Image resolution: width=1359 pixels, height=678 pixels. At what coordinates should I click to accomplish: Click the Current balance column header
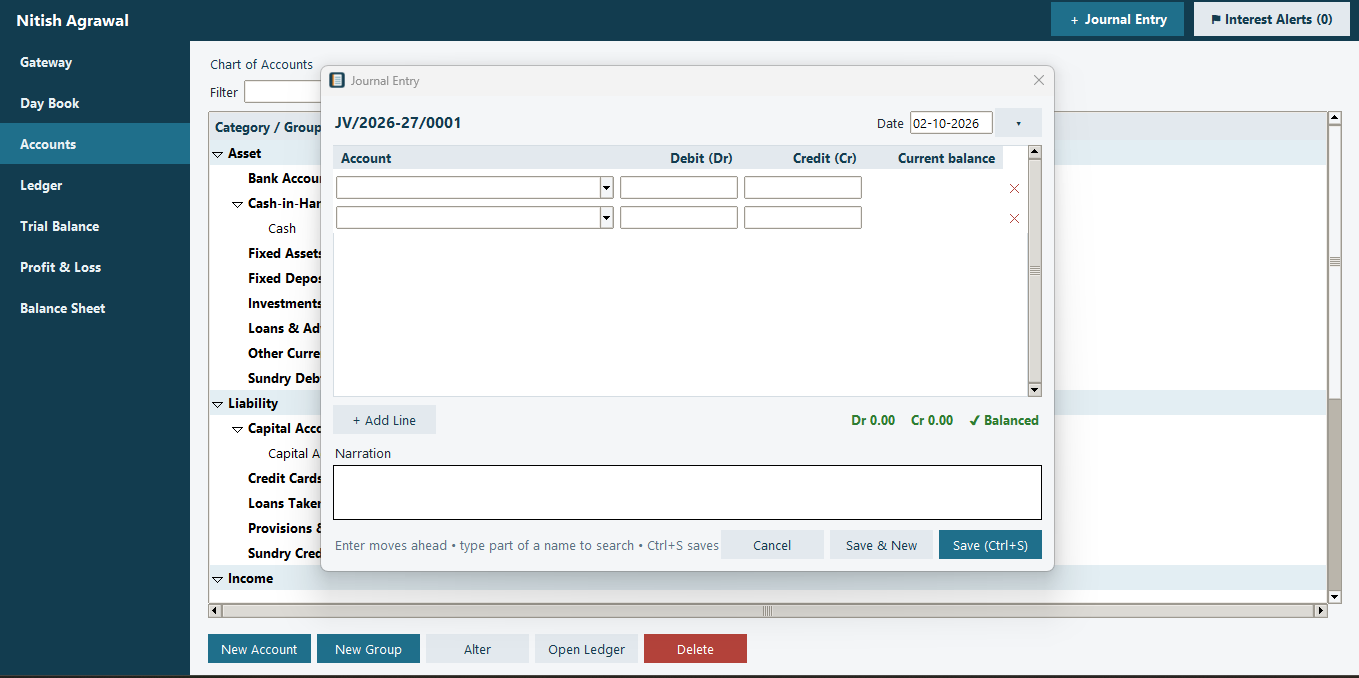coord(946,158)
